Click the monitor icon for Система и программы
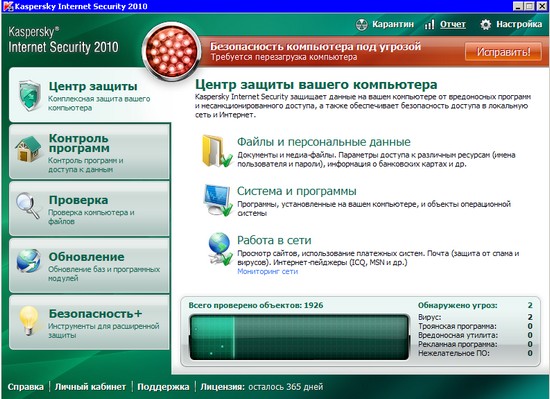Image resolution: width=550 pixels, height=399 pixels. pyautogui.click(x=218, y=200)
